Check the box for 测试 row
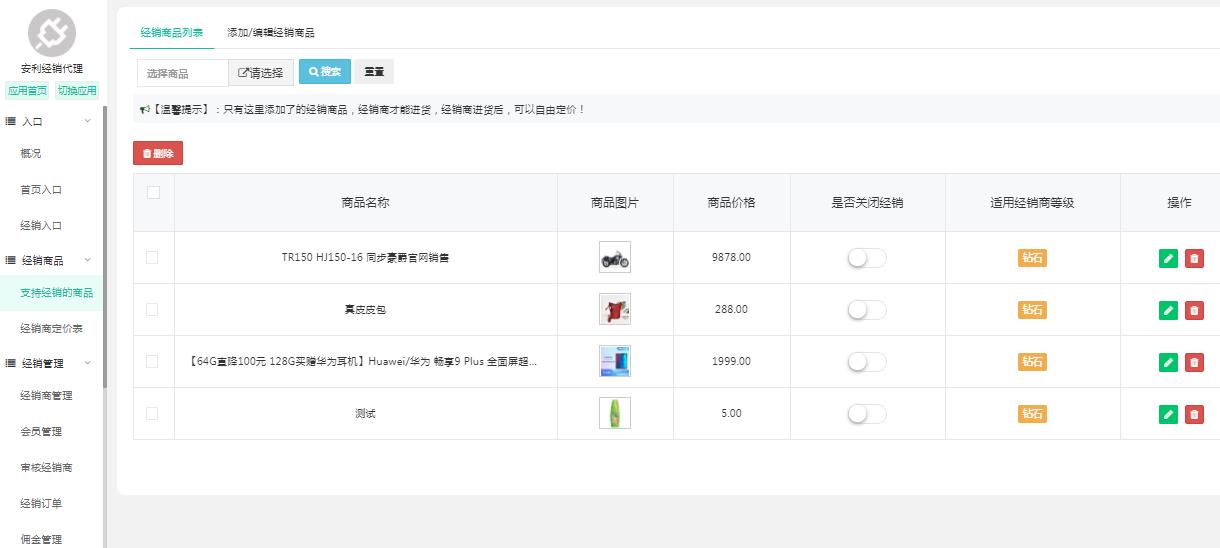This screenshot has height=548, width=1220. pyautogui.click(x=152, y=413)
